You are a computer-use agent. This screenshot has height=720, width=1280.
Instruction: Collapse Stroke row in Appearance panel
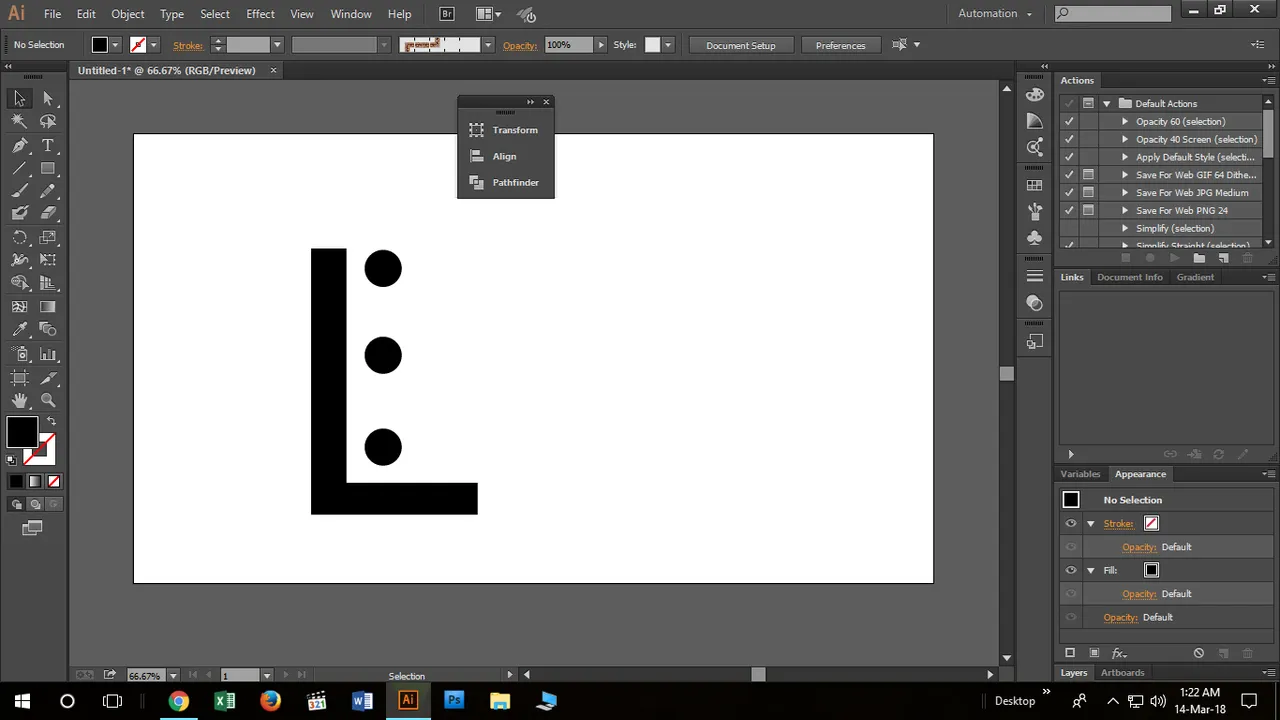(x=1091, y=523)
